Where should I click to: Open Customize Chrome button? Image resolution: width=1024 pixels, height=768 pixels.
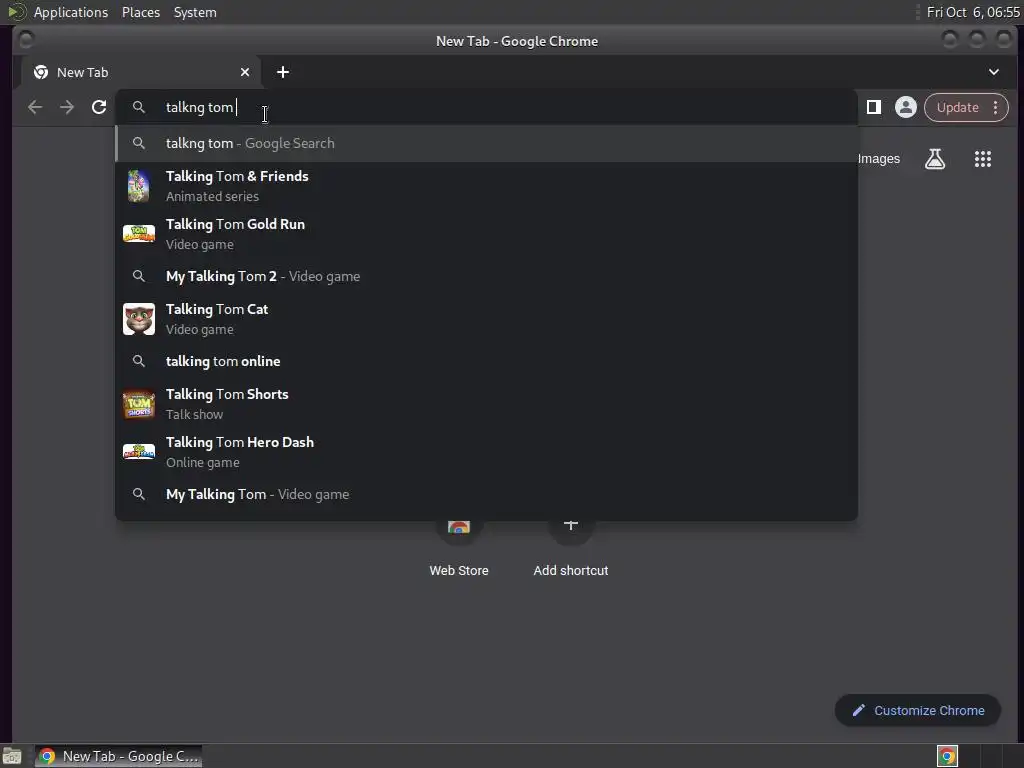pos(918,711)
